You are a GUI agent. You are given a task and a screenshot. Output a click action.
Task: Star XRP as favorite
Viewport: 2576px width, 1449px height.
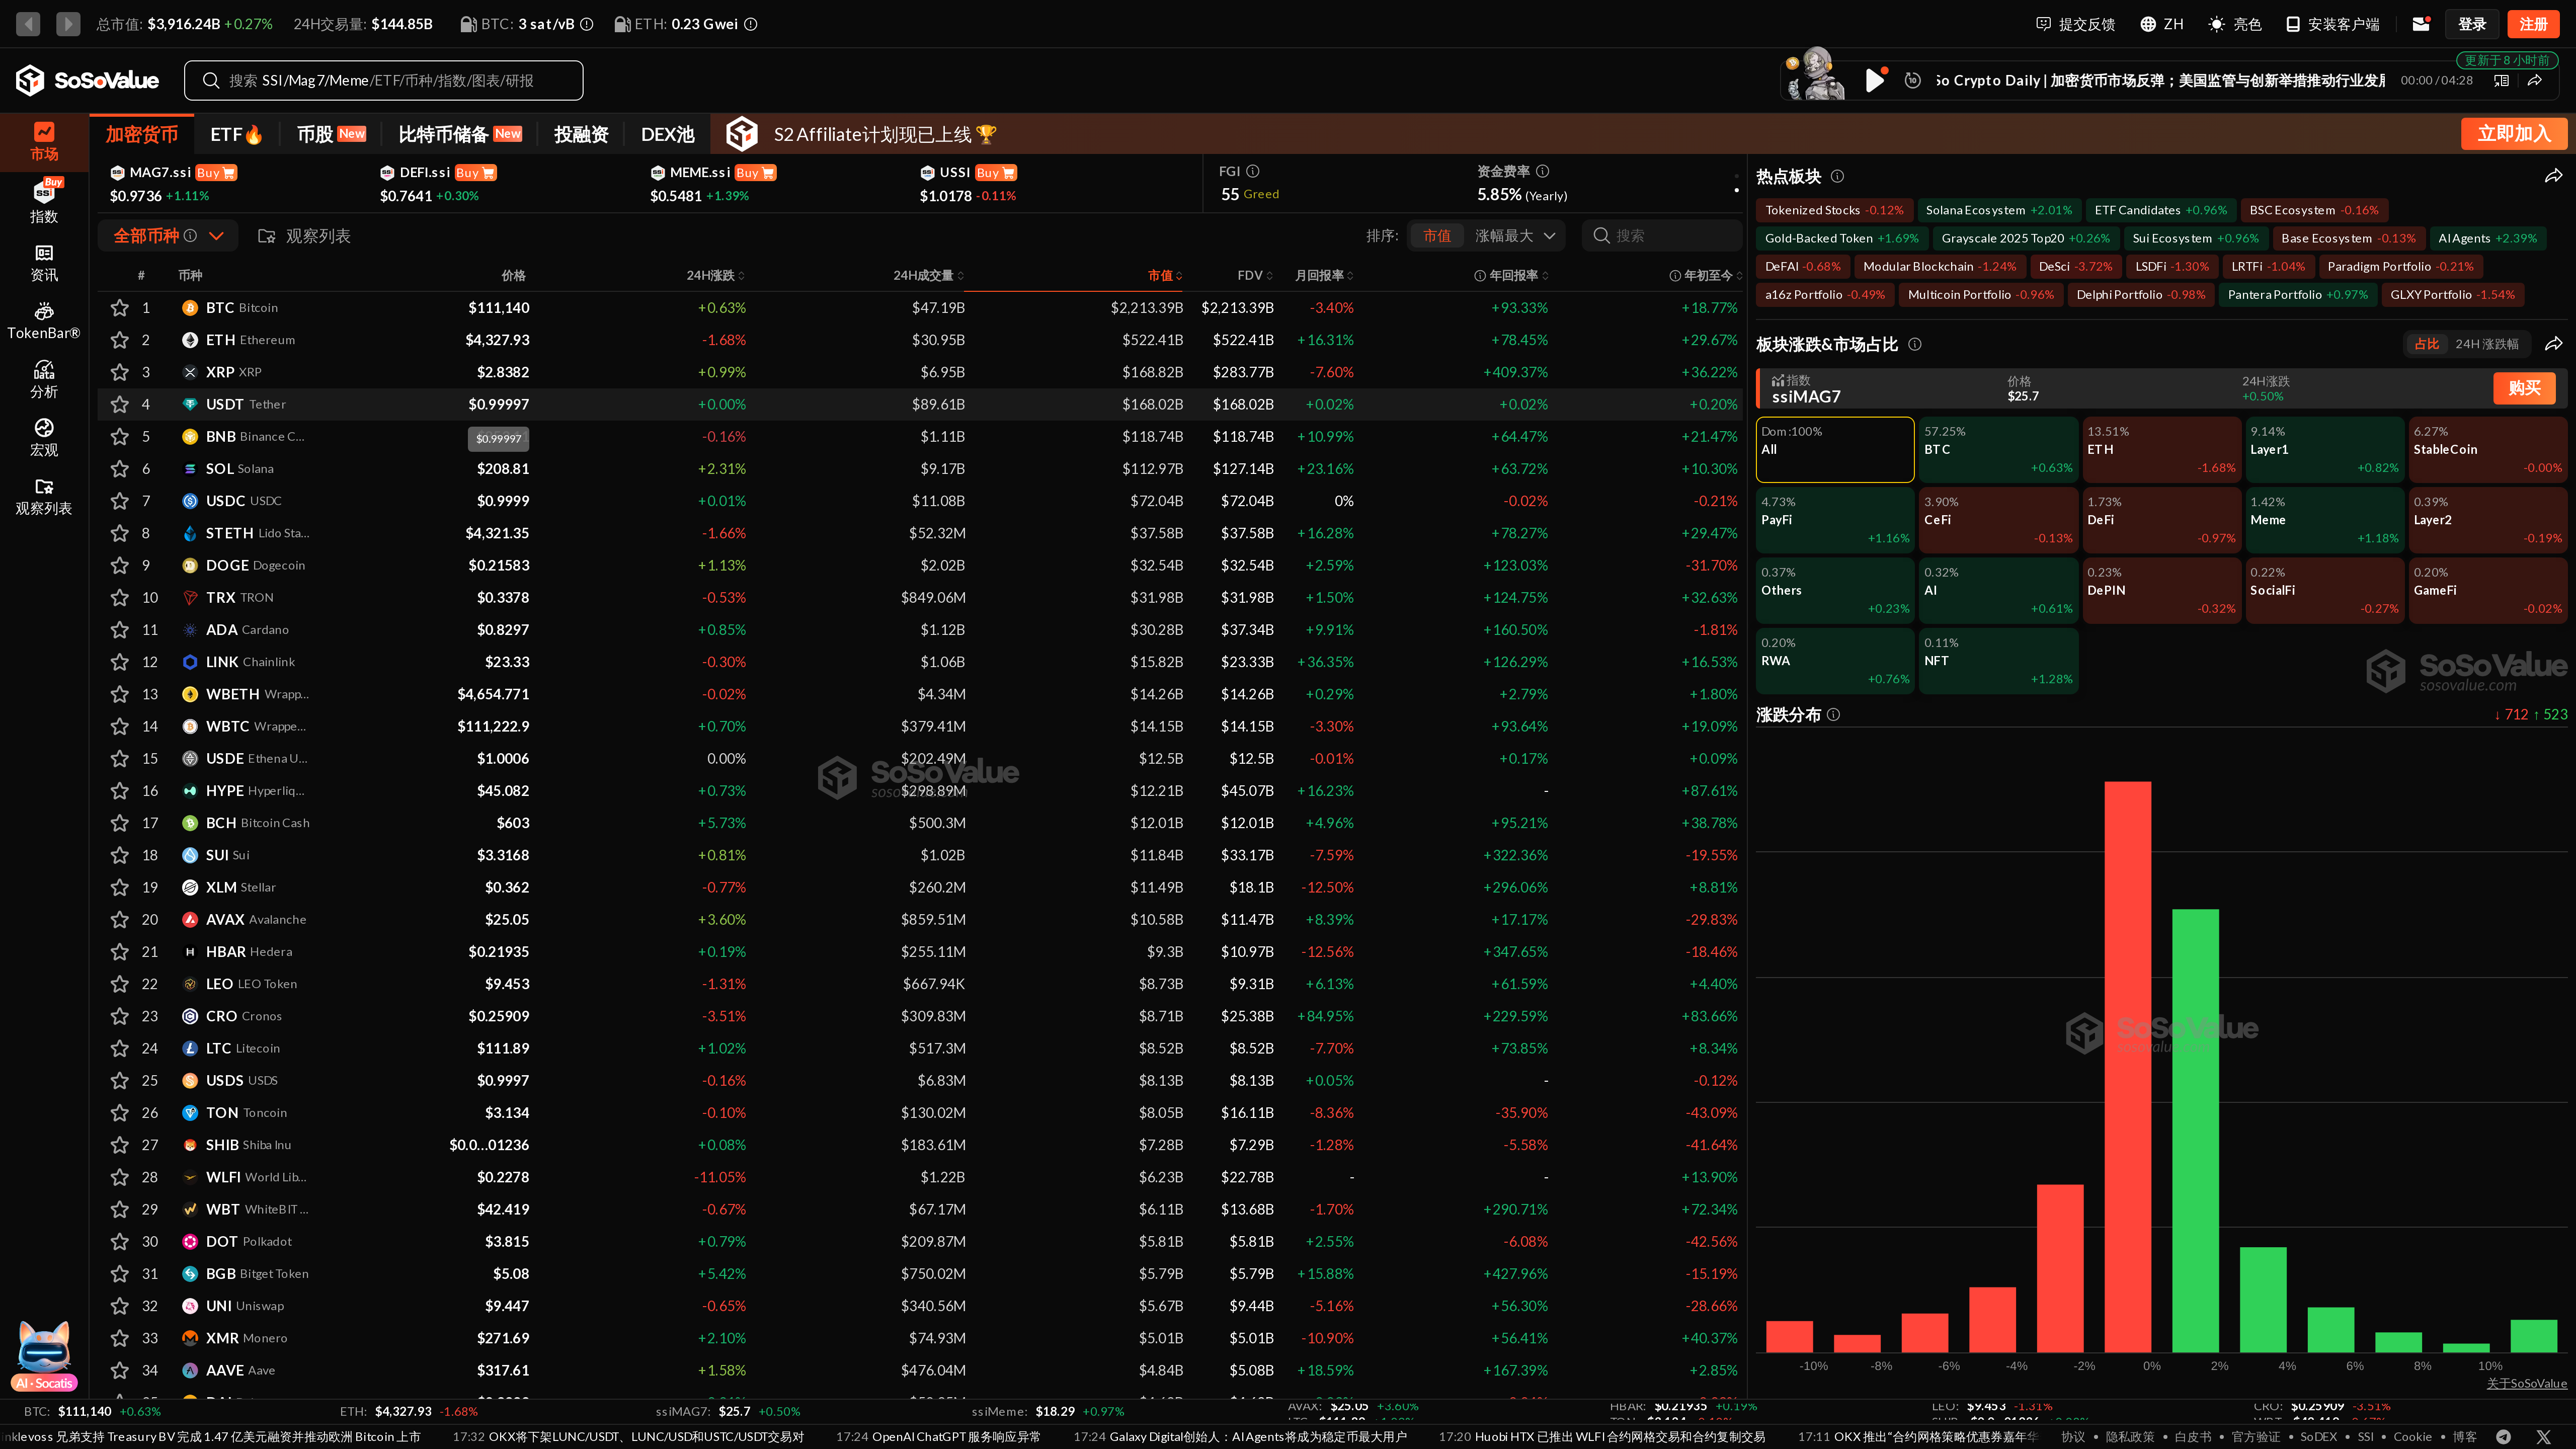point(119,372)
